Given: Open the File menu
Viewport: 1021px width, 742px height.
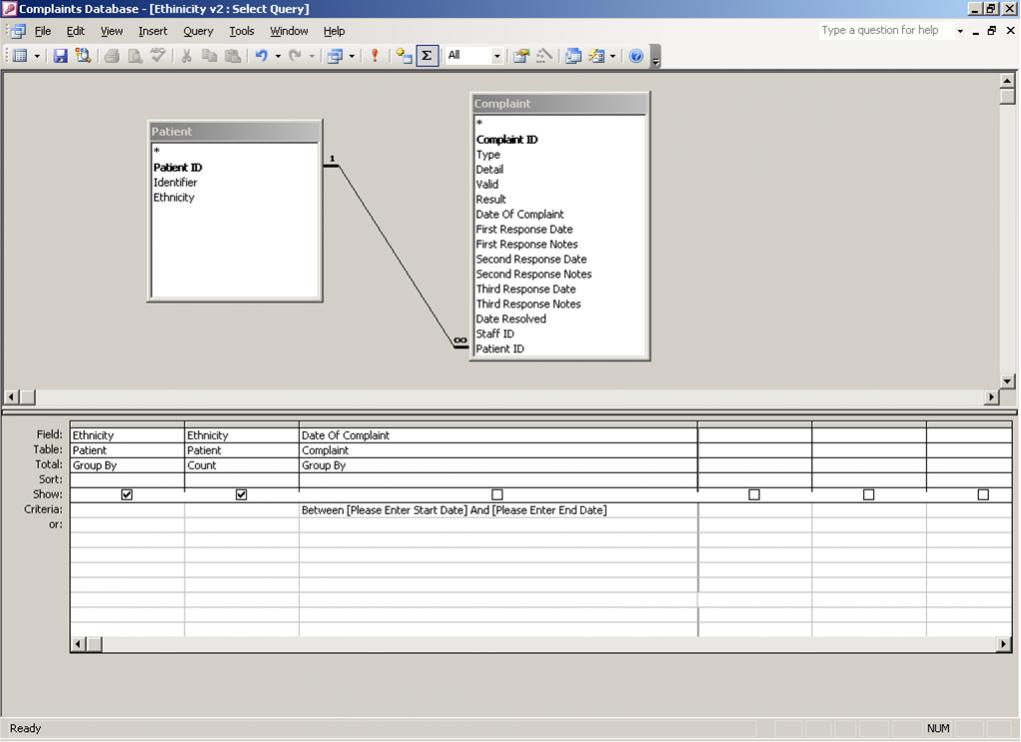Looking at the screenshot, I should 42,31.
